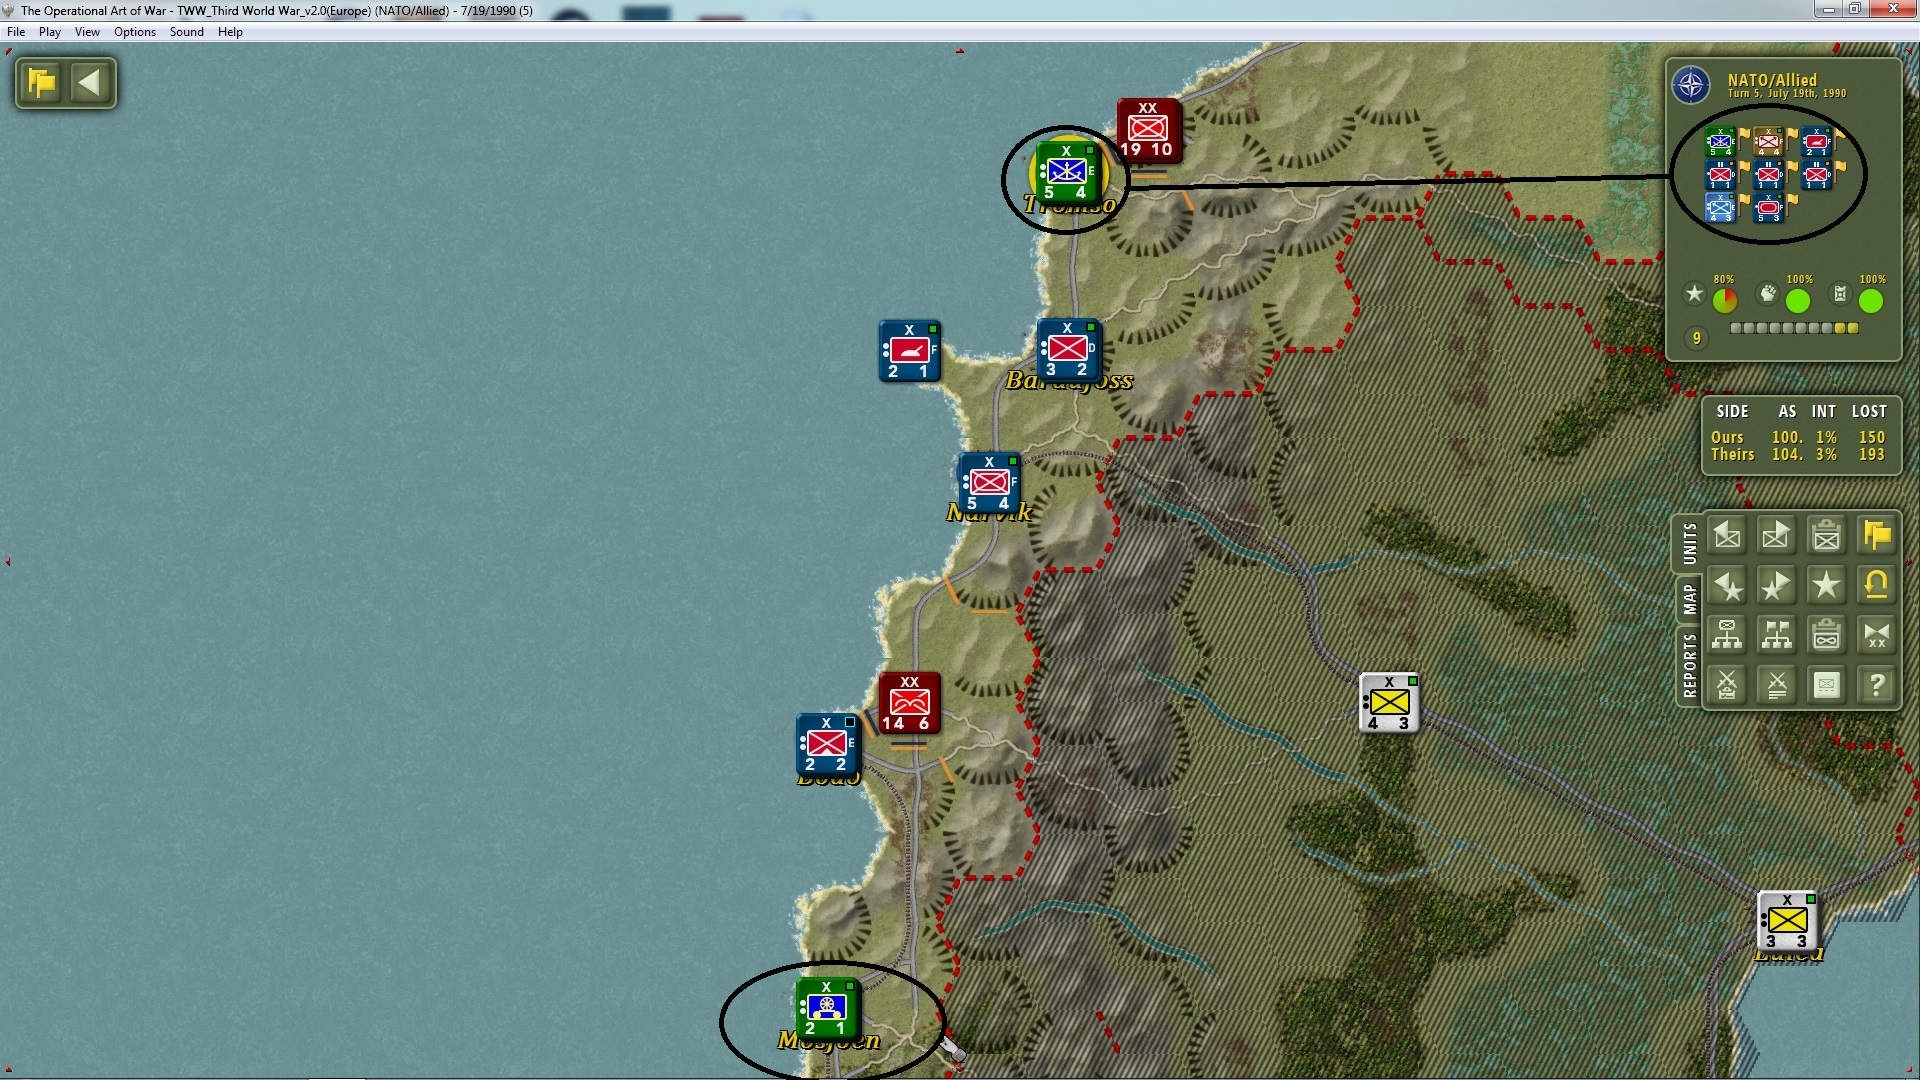
Task: Open the View menu
Action: [87, 32]
